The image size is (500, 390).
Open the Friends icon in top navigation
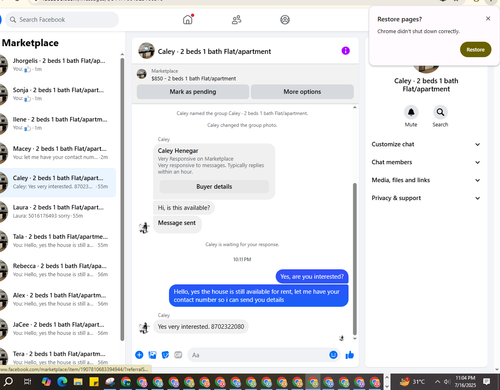click(x=236, y=20)
